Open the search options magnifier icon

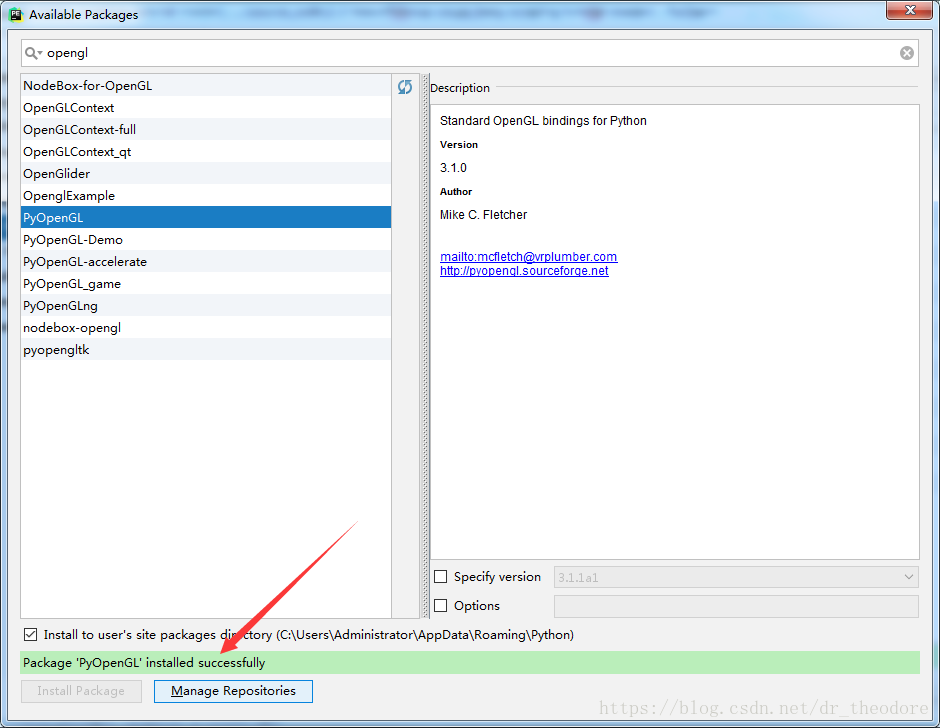[33, 53]
